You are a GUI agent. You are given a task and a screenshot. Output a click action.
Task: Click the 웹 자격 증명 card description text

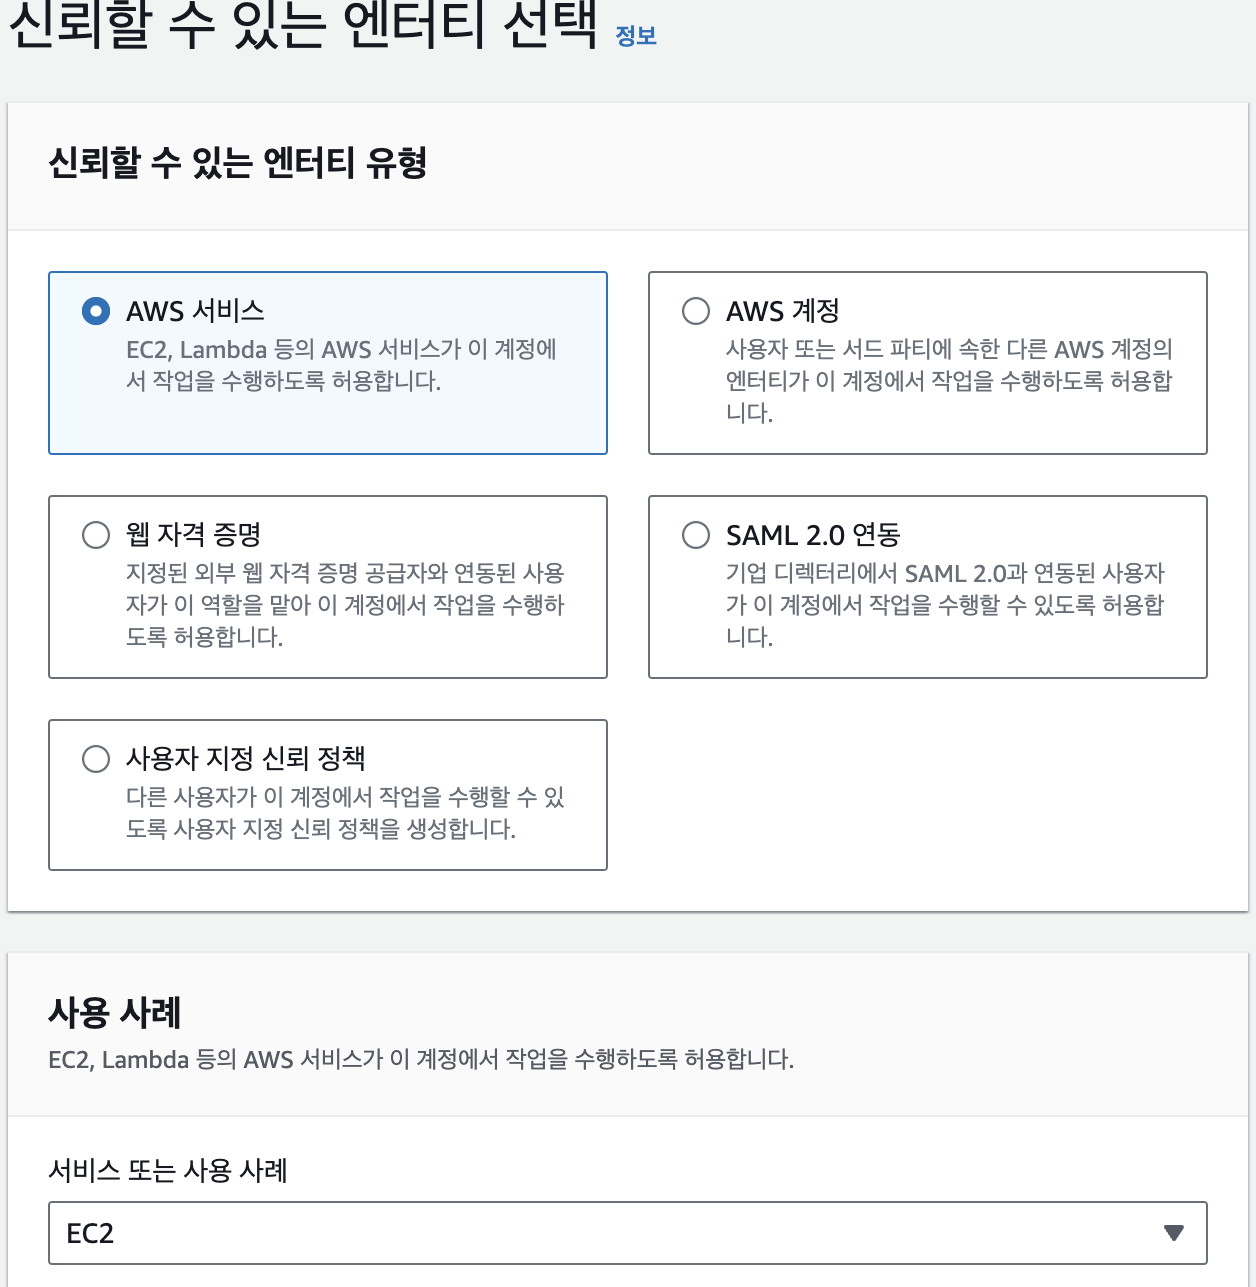pyautogui.click(x=345, y=604)
